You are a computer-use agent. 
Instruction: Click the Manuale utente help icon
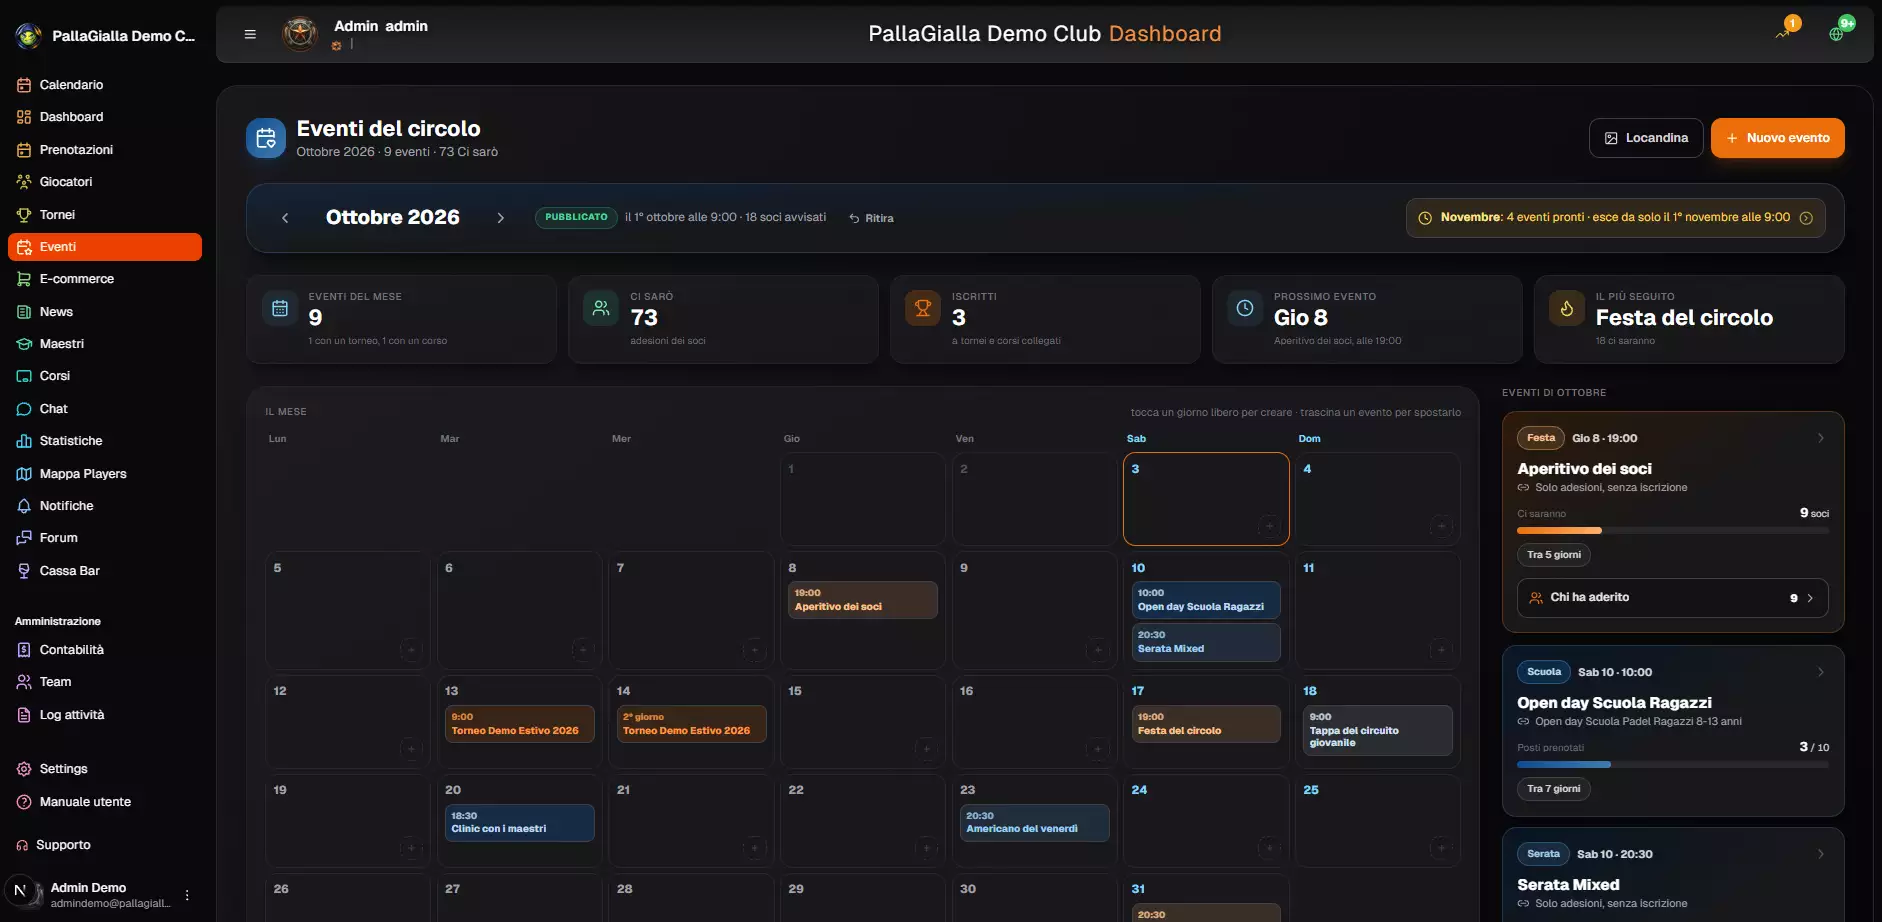pyautogui.click(x=24, y=802)
